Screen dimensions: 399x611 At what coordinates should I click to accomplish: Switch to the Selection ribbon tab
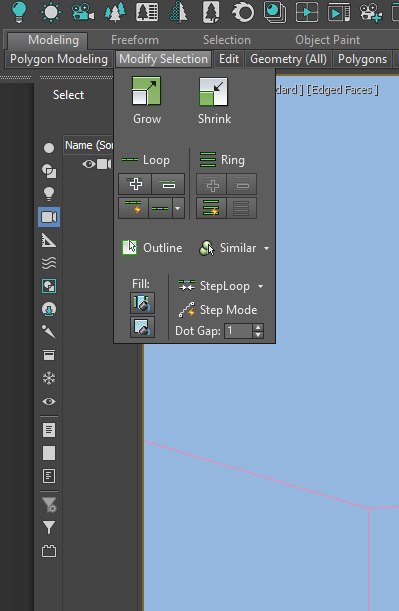pyautogui.click(x=227, y=40)
